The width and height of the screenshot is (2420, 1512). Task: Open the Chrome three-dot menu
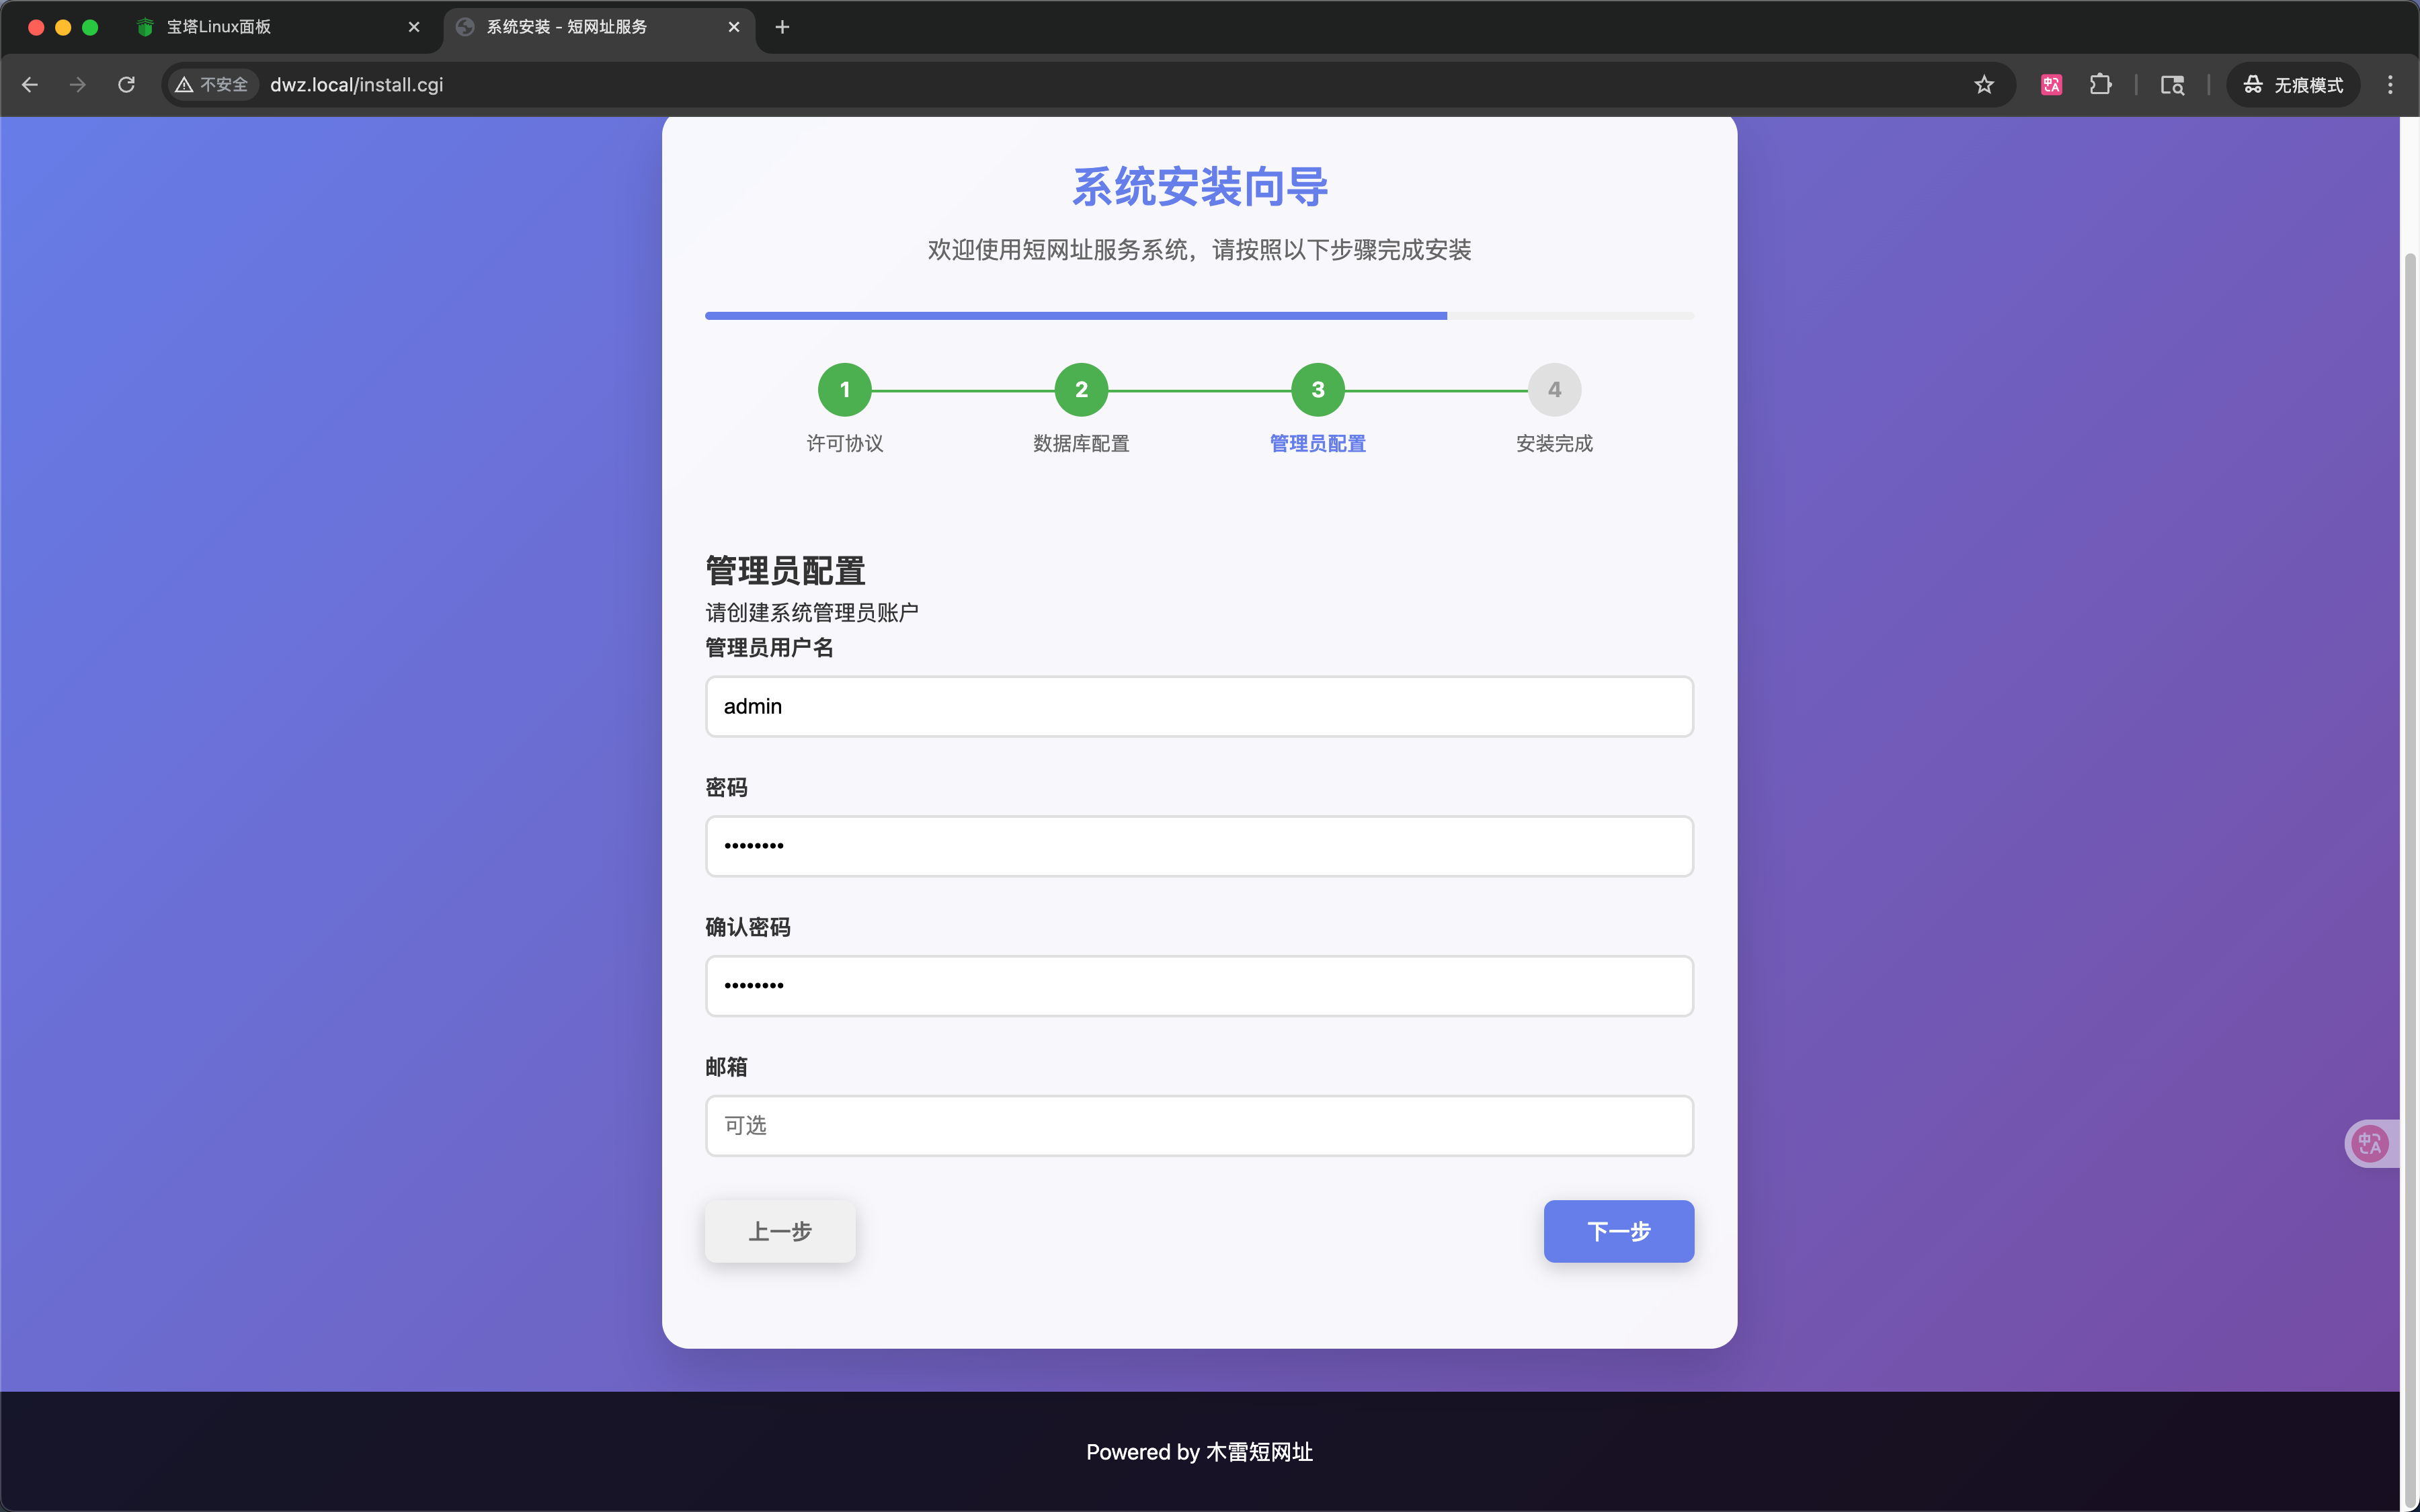(2390, 85)
